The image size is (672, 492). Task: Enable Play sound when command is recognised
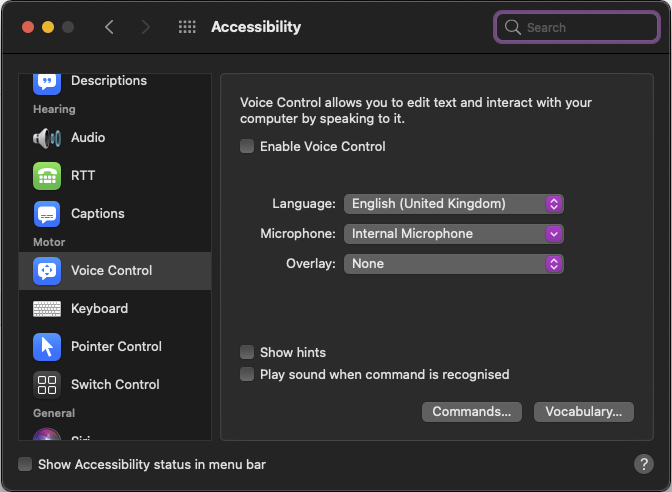[x=247, y=375]
